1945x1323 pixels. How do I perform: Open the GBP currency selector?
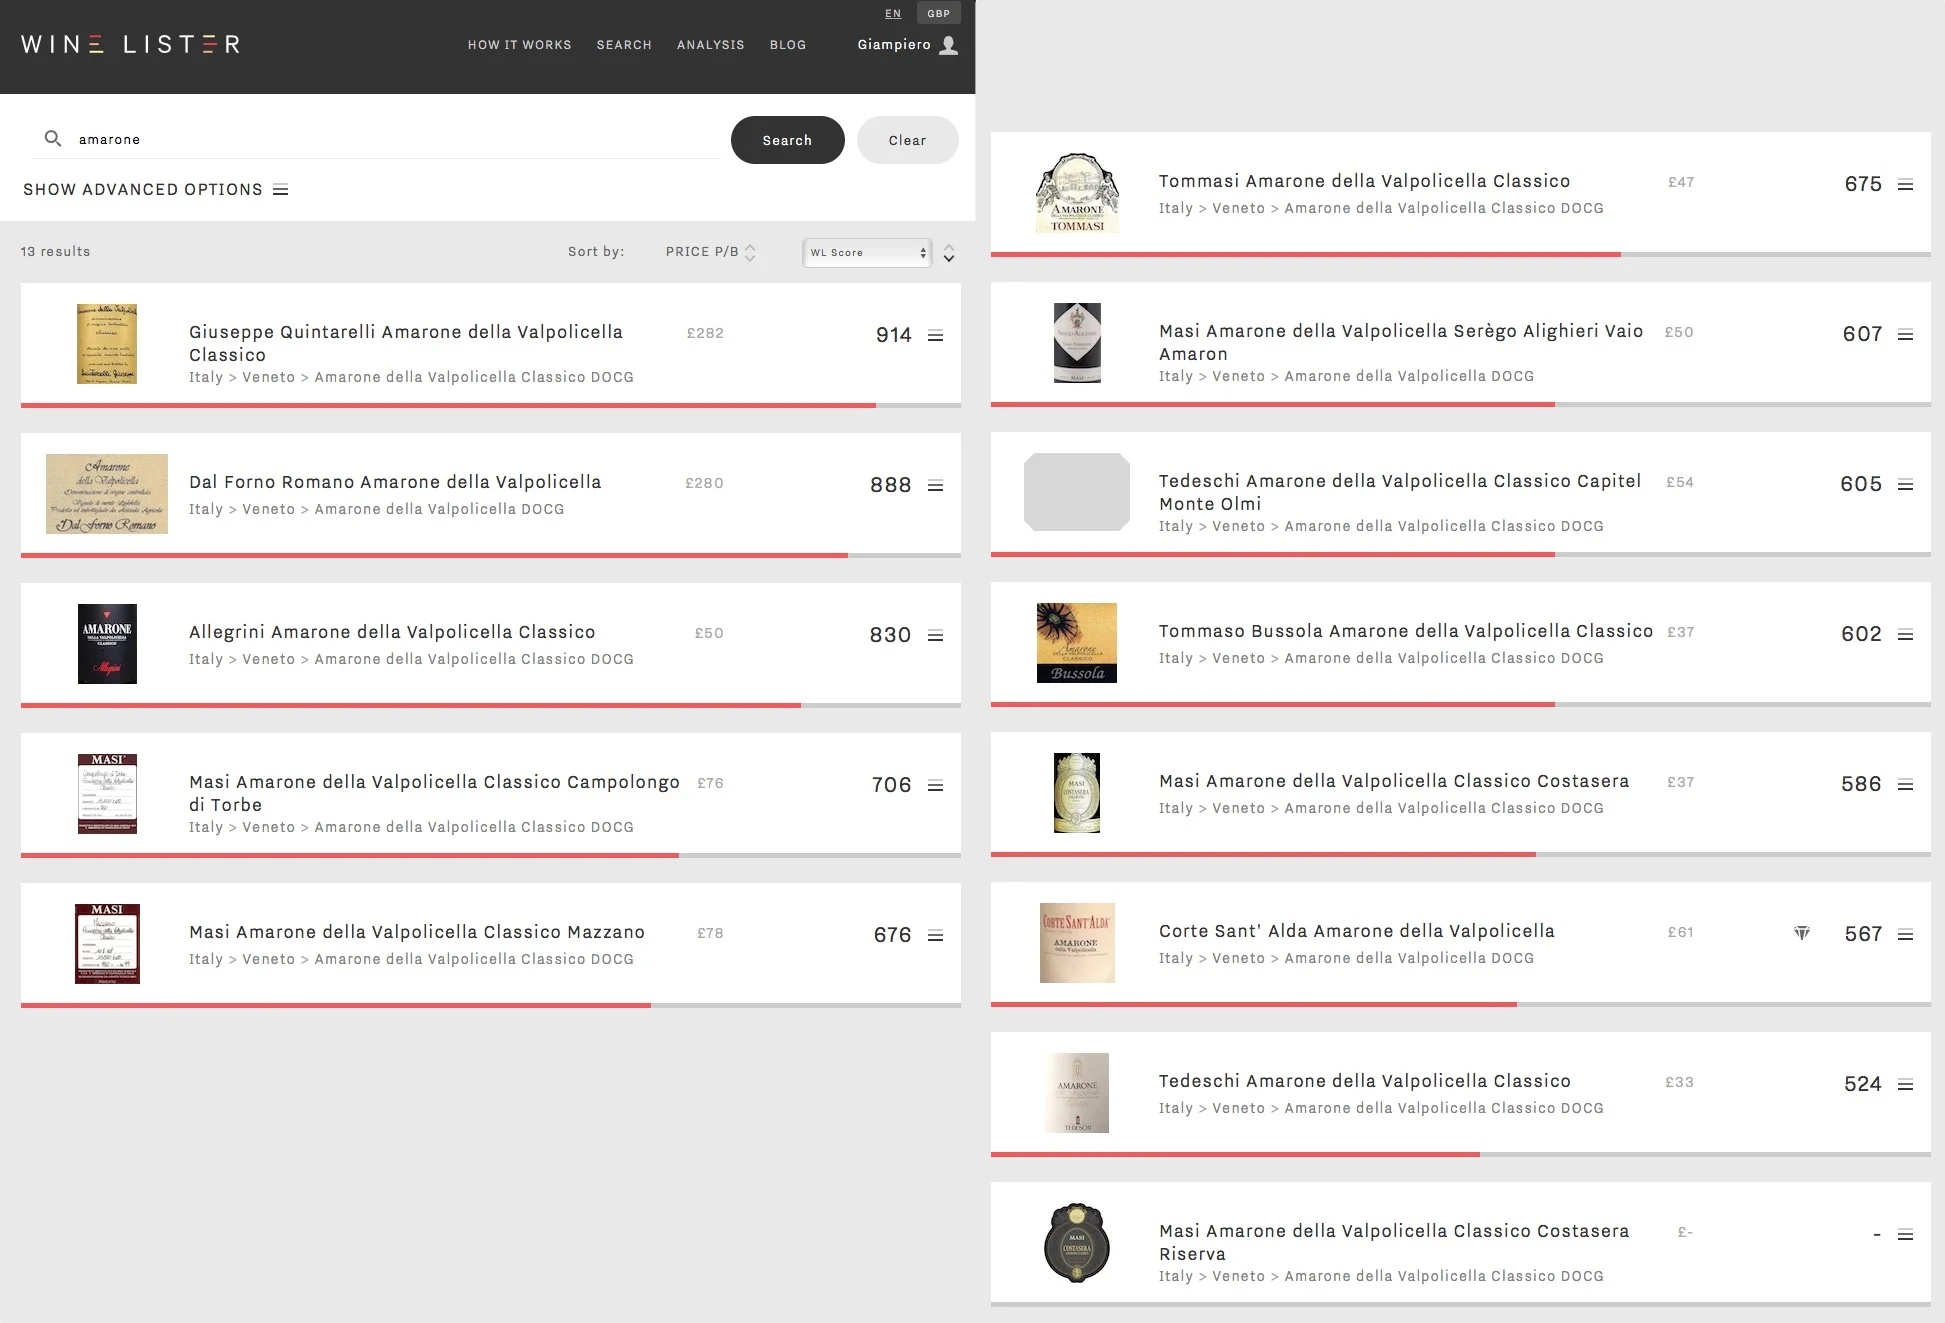[x=938, y=13]
